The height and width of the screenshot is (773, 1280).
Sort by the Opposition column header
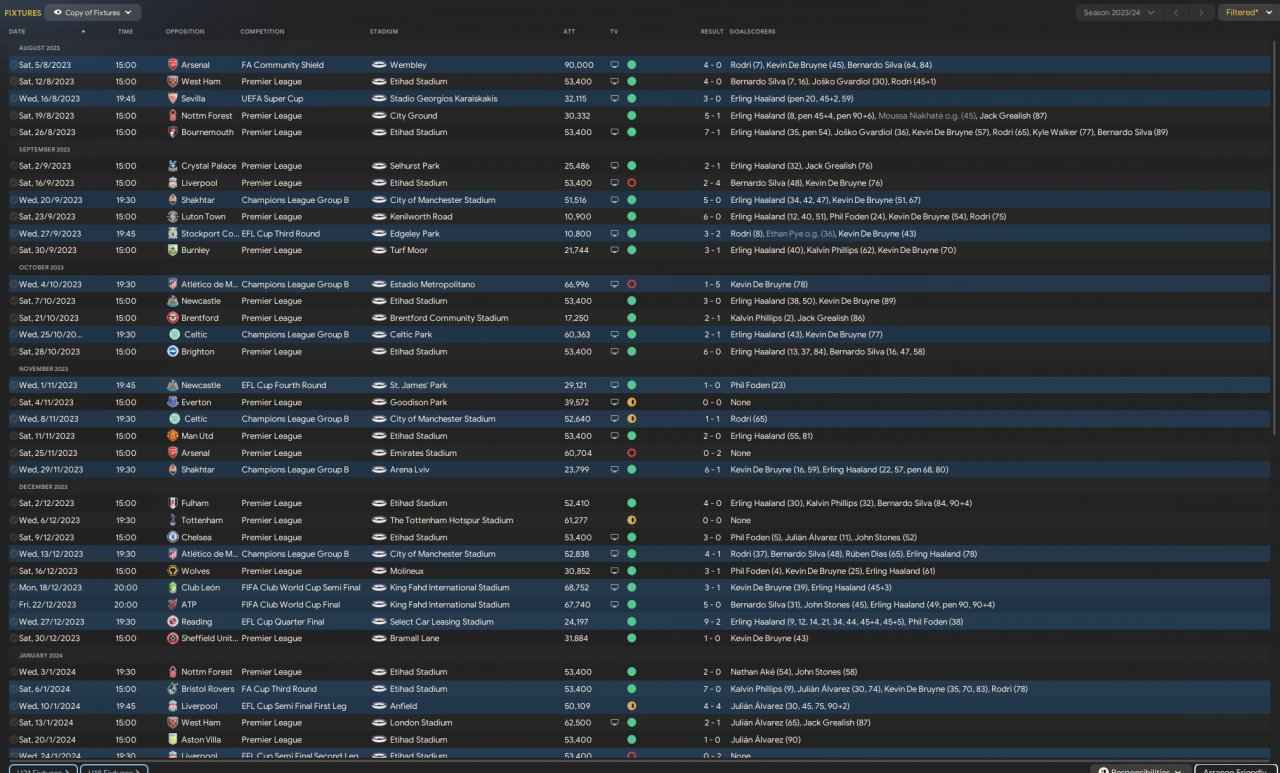click(x=184, y=31)
